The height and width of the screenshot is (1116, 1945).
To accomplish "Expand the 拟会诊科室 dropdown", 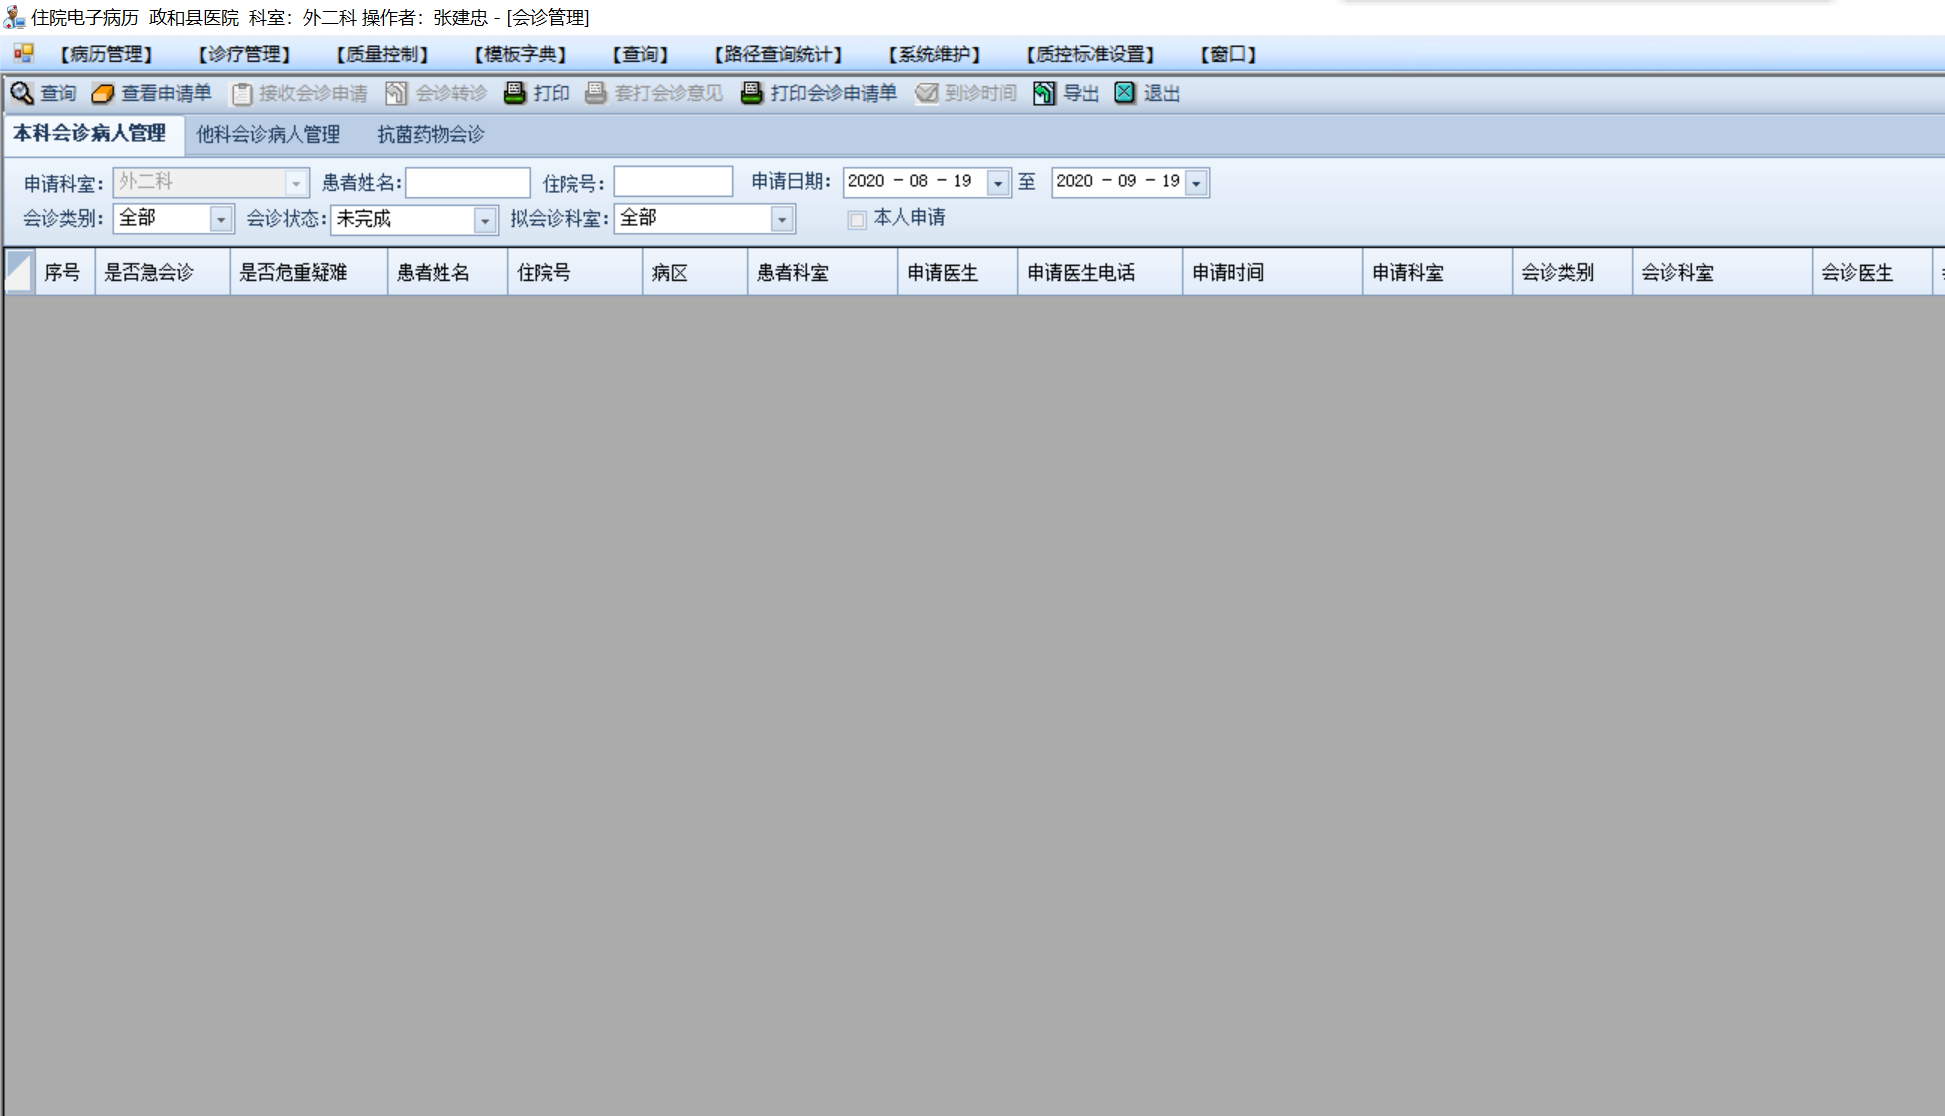I will pos(782,219).
